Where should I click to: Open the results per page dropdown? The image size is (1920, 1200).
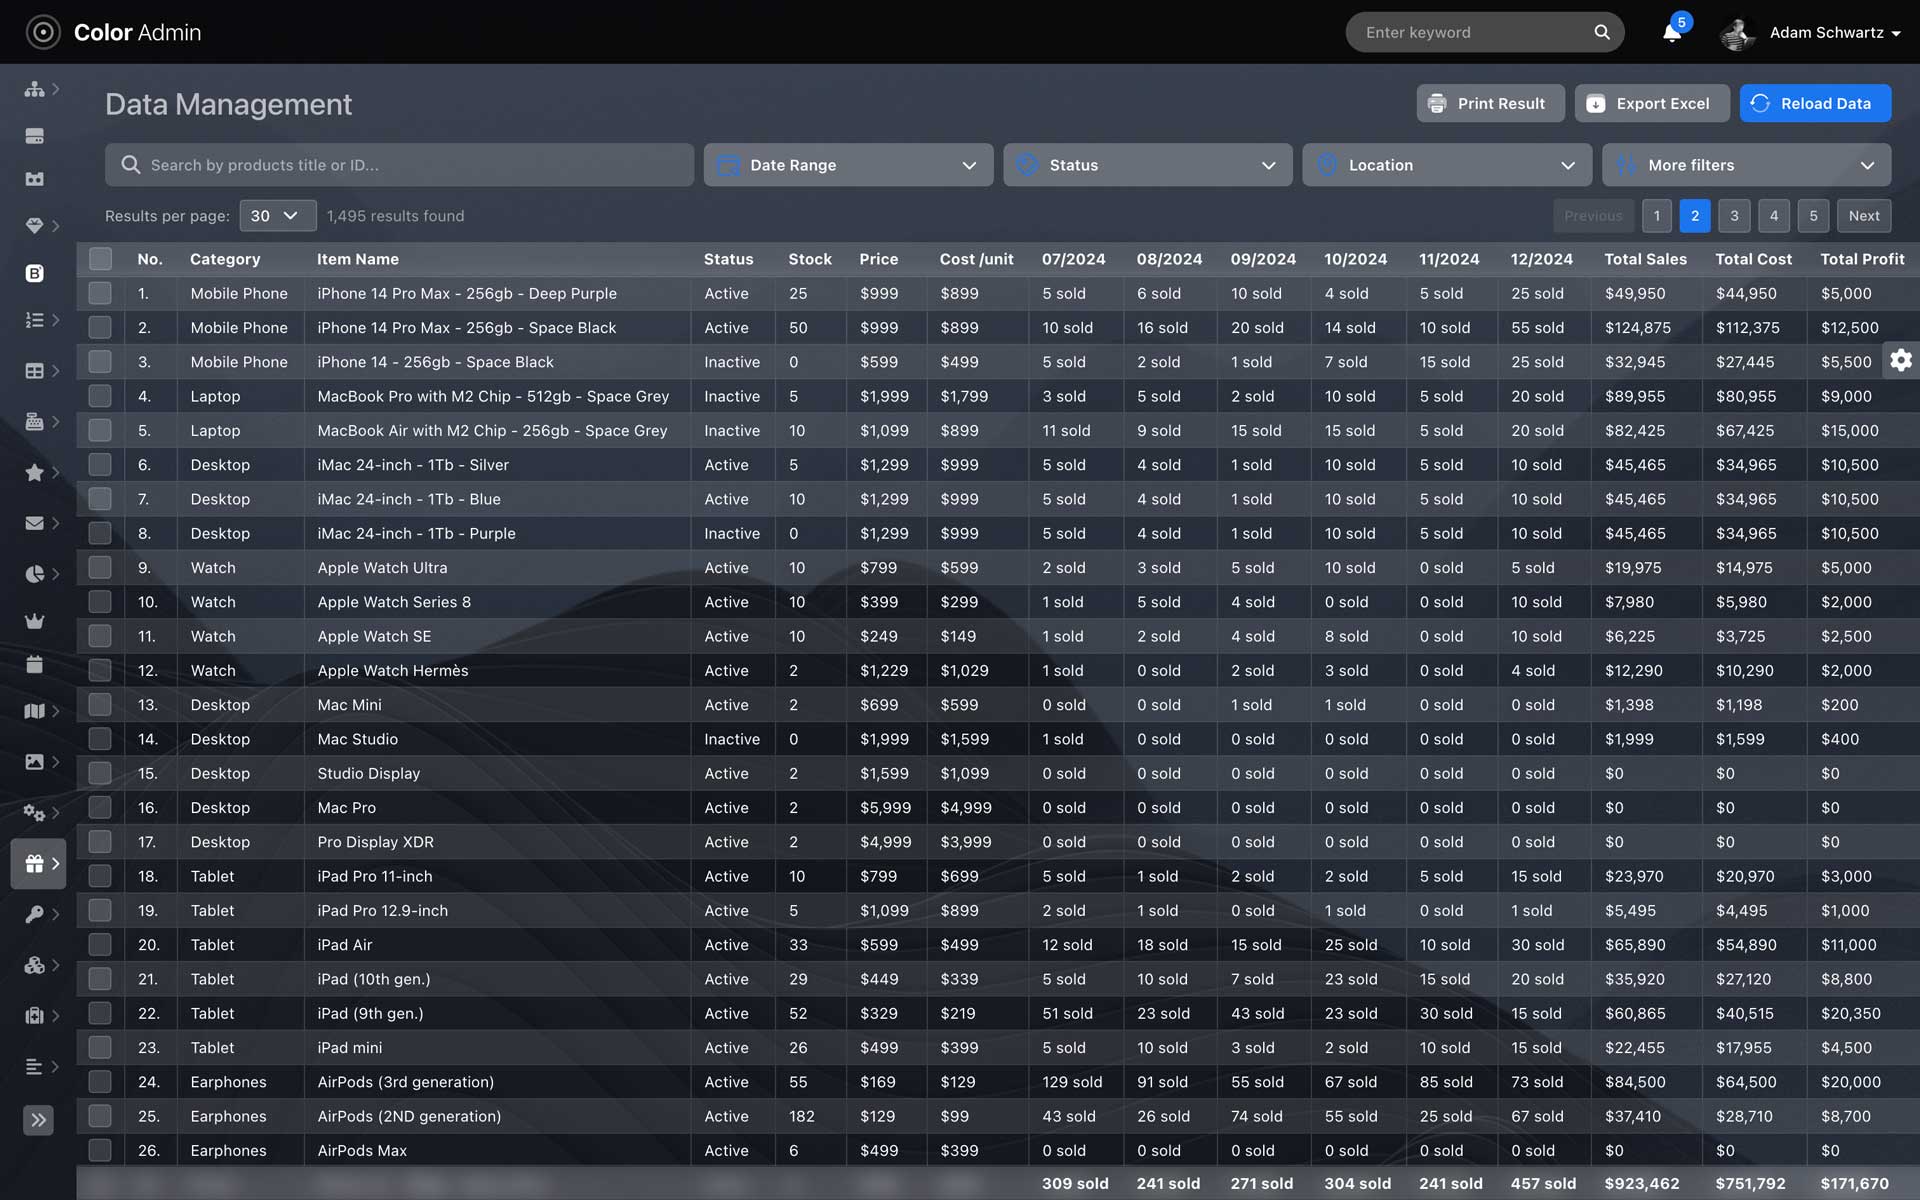(277, 216)
